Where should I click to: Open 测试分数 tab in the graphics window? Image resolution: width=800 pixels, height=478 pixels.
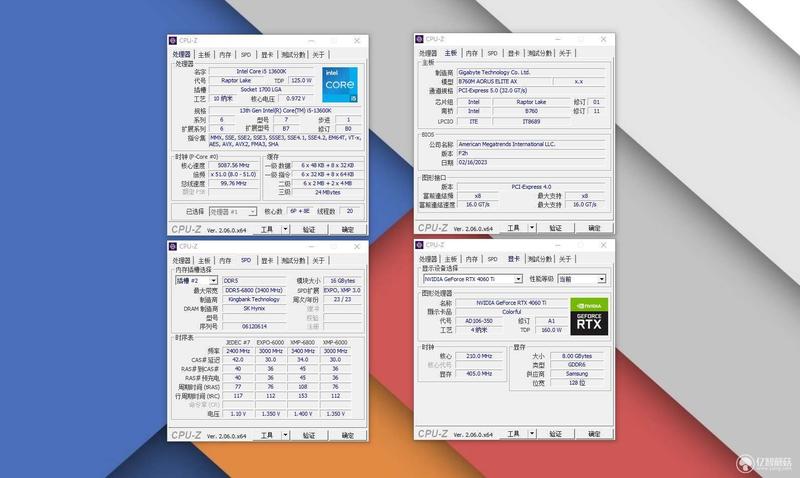pos(540,259)
